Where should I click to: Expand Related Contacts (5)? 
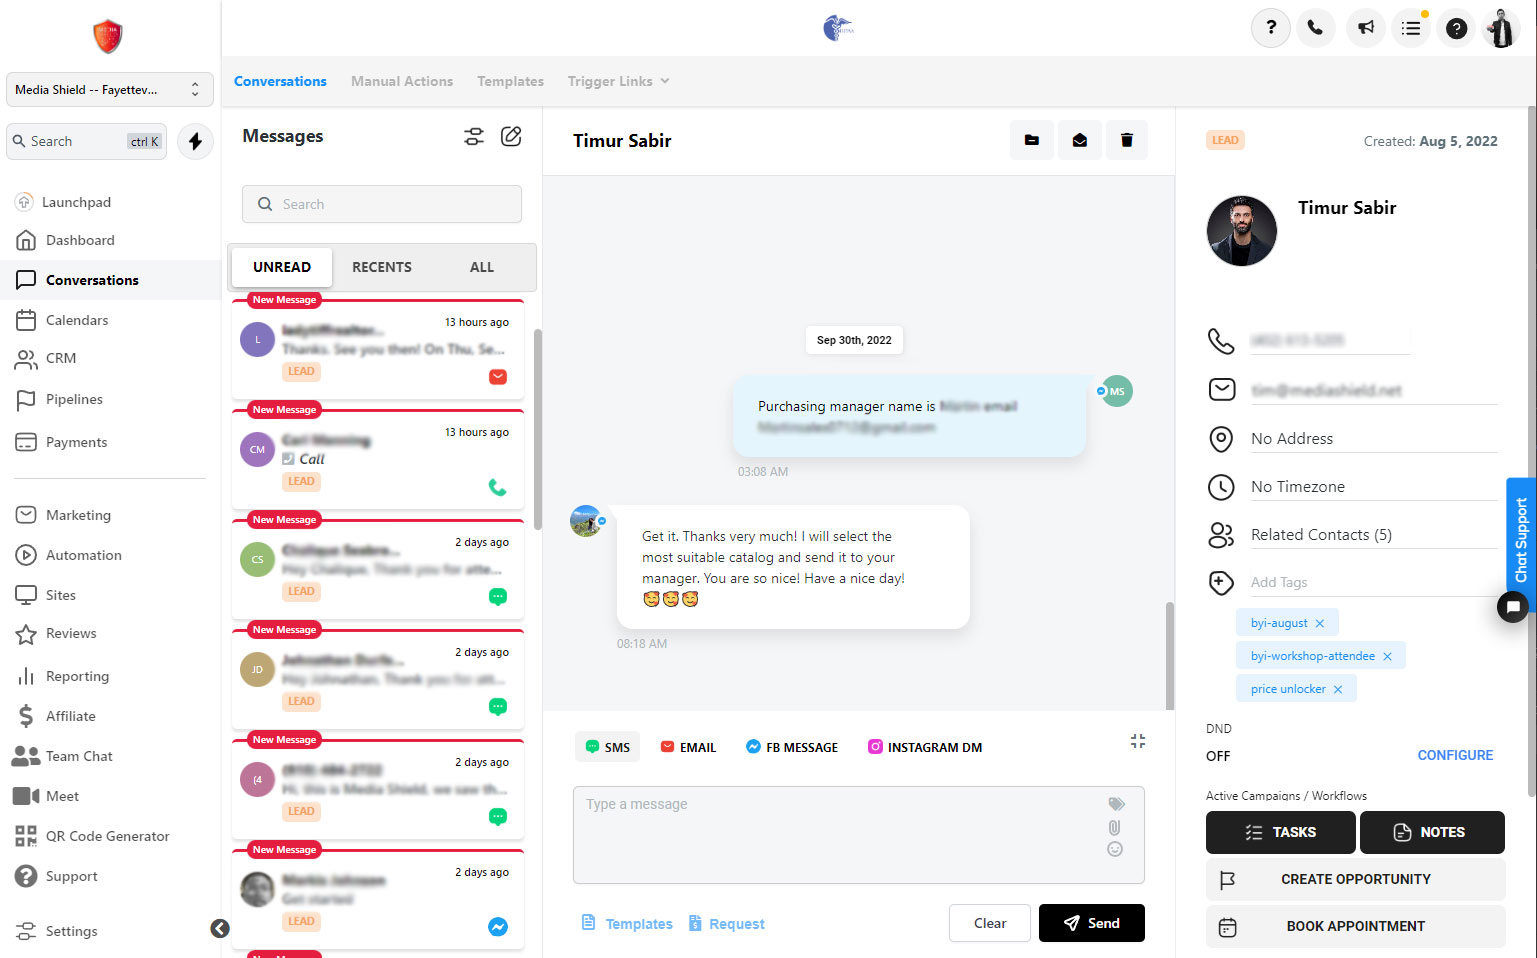coord(1320,534)
